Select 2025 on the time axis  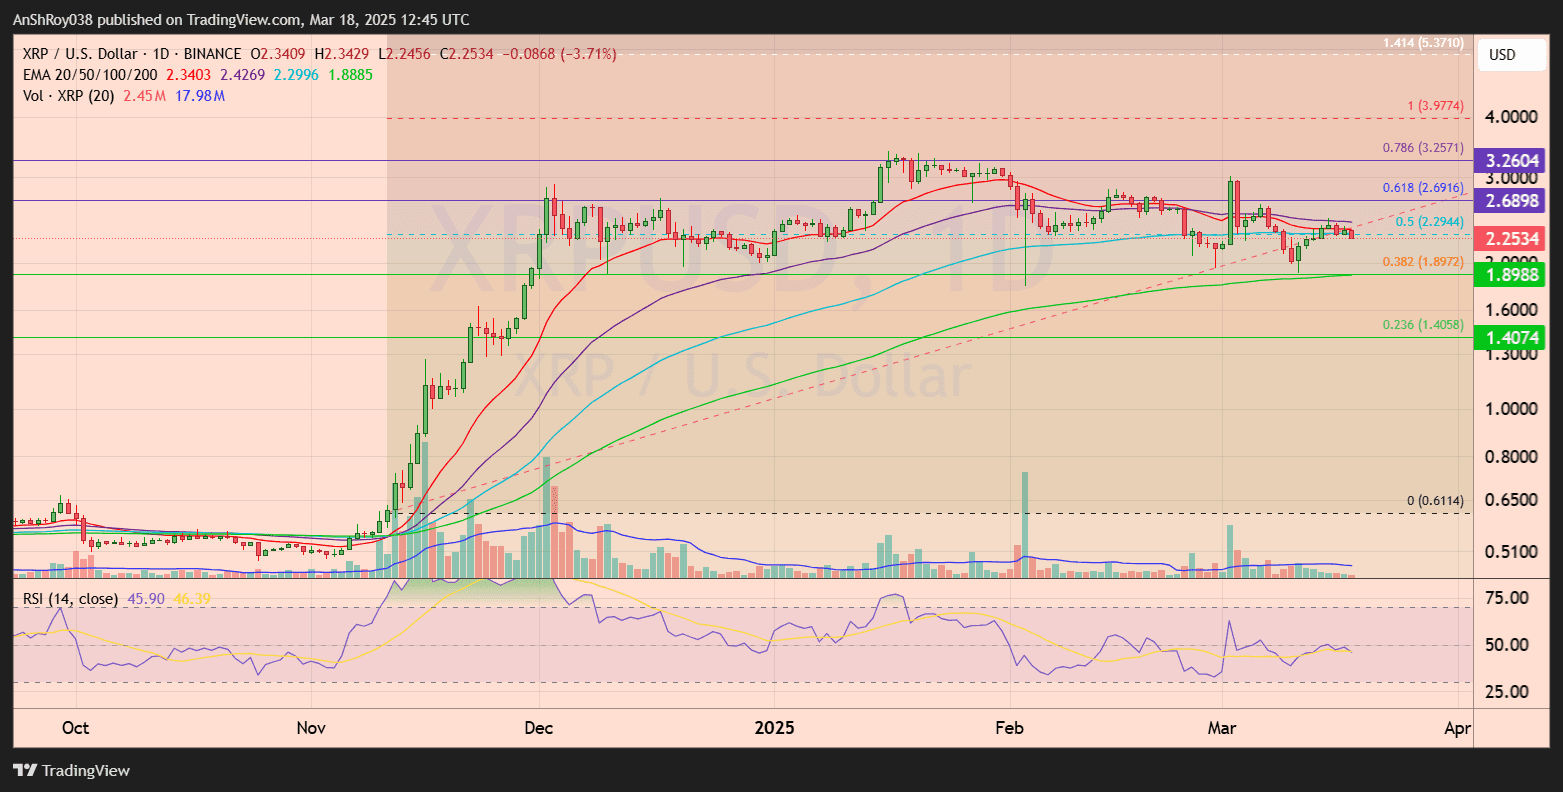pos(774,729)
